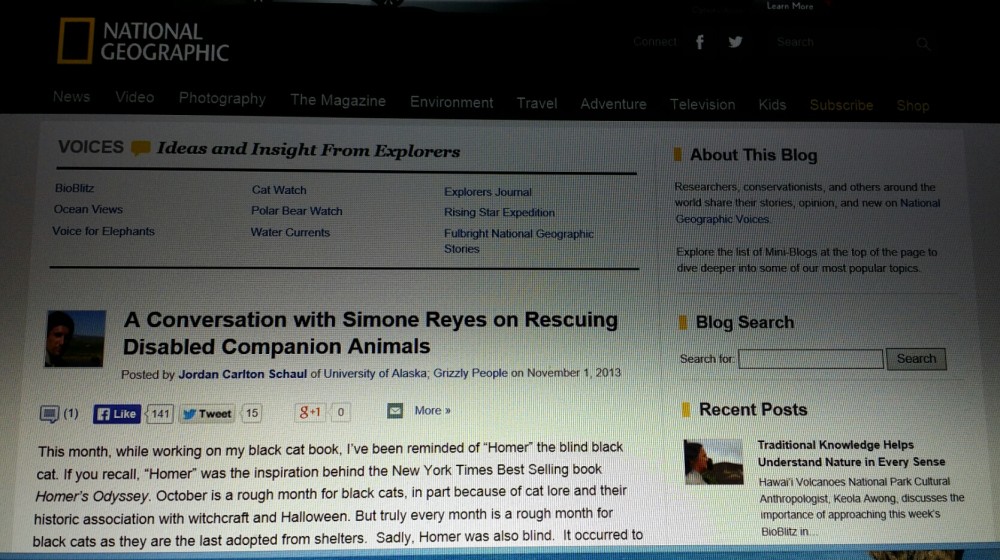
Task: Click the Blog Search heading
Action: (745, 322)
